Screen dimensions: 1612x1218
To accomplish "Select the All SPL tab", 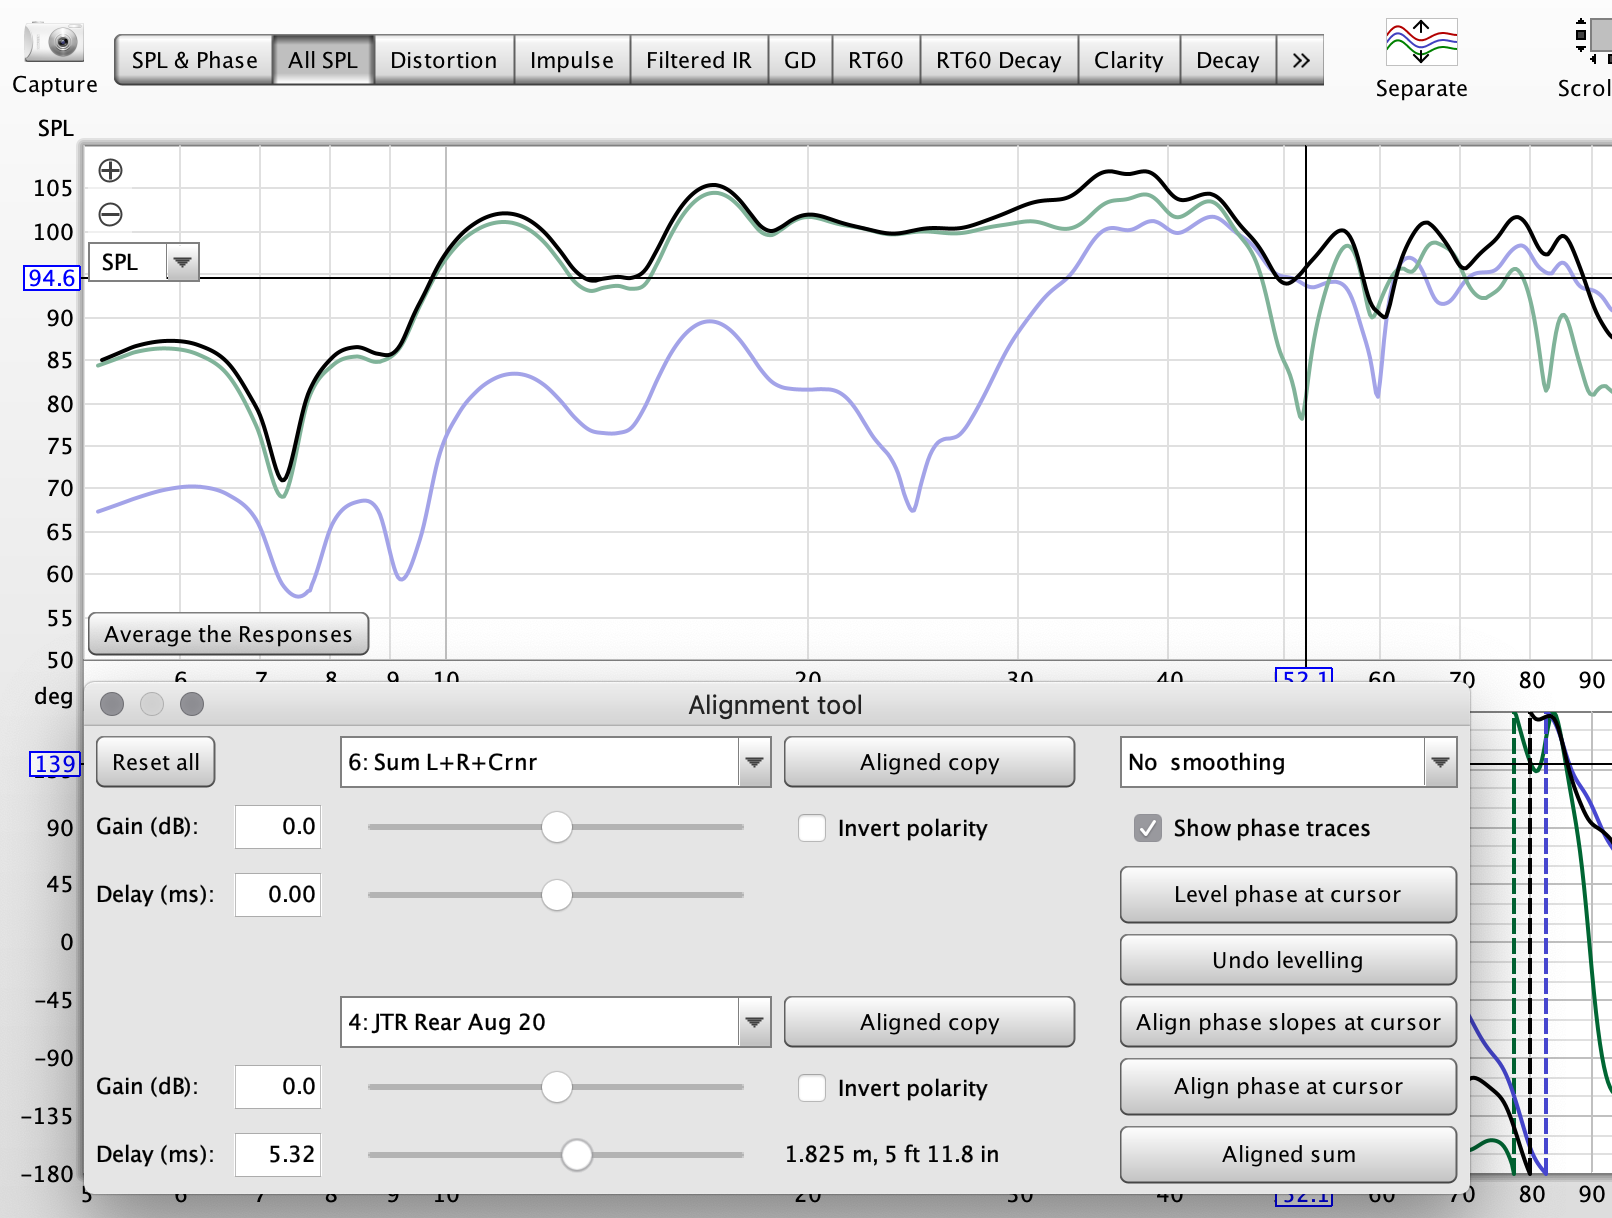I will [323, 60].
